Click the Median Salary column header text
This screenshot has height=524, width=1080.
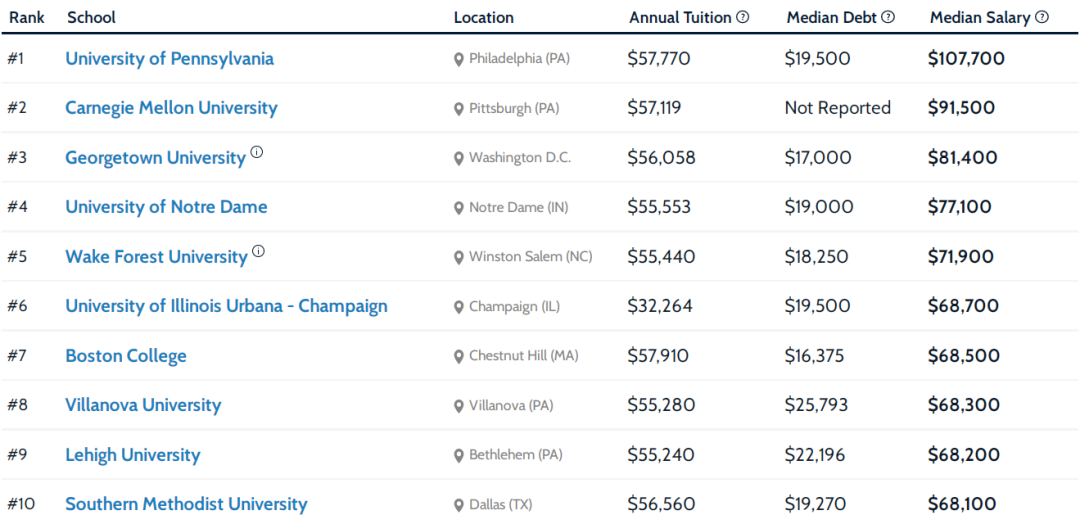point(980,17)
